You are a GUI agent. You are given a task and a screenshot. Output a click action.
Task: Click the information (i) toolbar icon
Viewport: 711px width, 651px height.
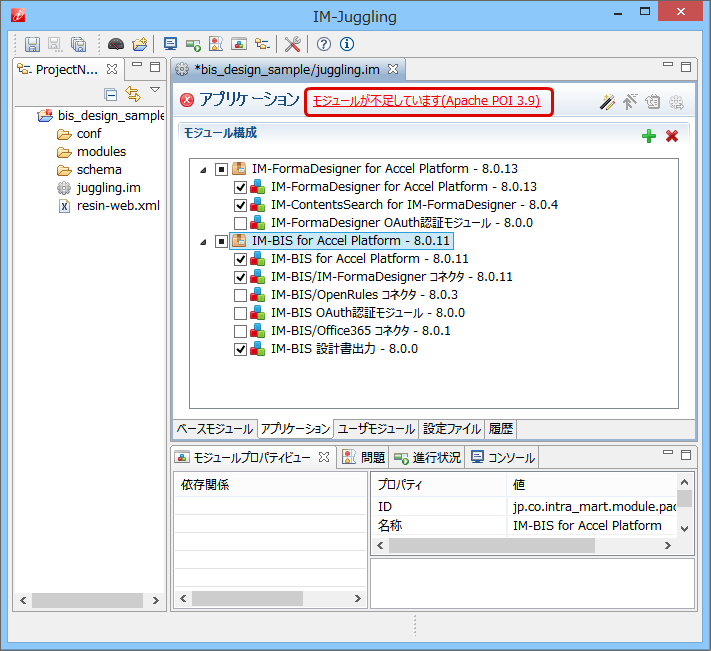(347, 44)
